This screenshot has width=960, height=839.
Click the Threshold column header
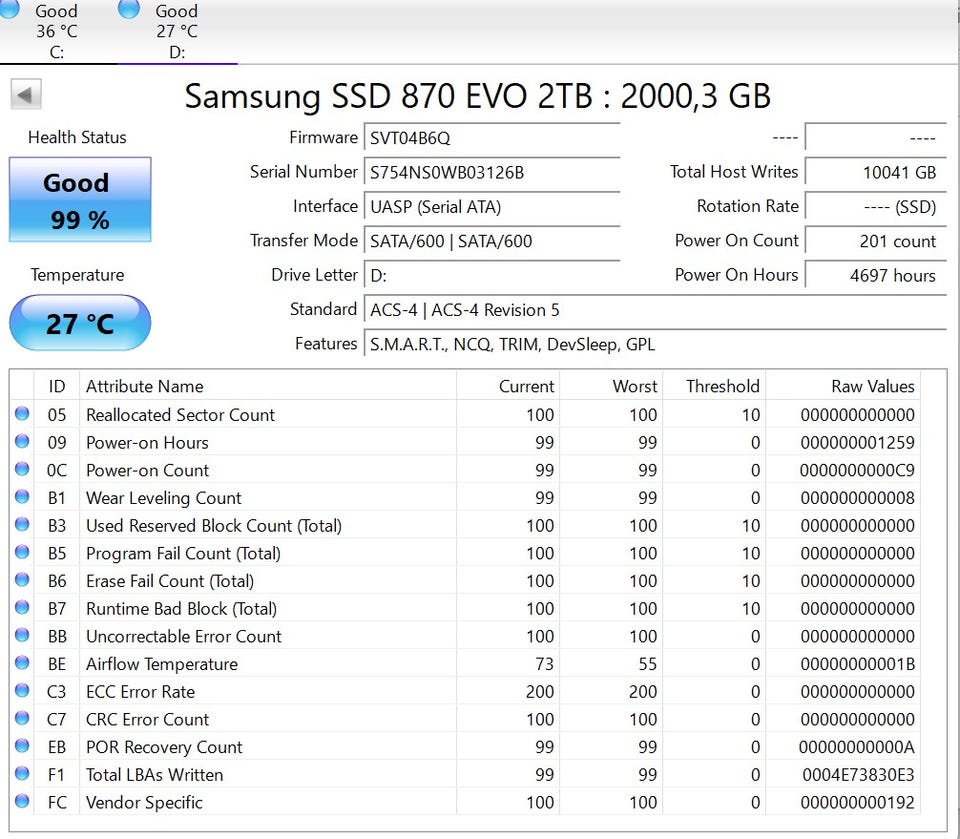click(714, 386)
